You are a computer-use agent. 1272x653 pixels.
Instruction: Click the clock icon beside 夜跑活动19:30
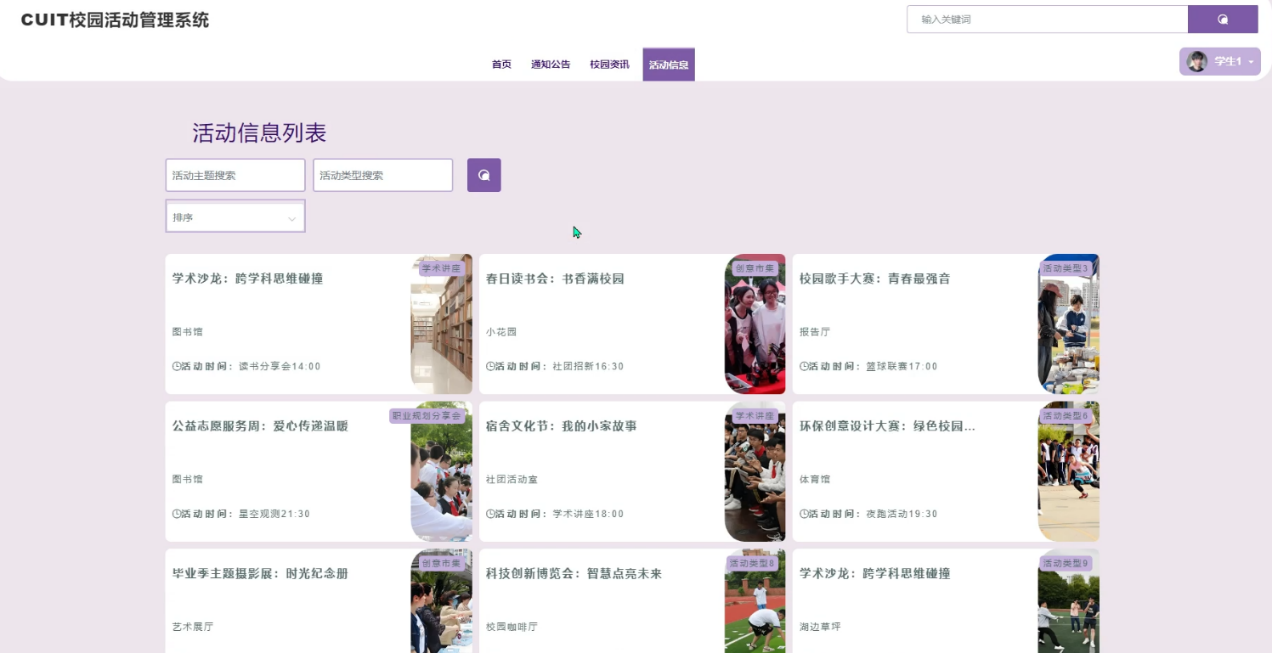click(803, 514)
